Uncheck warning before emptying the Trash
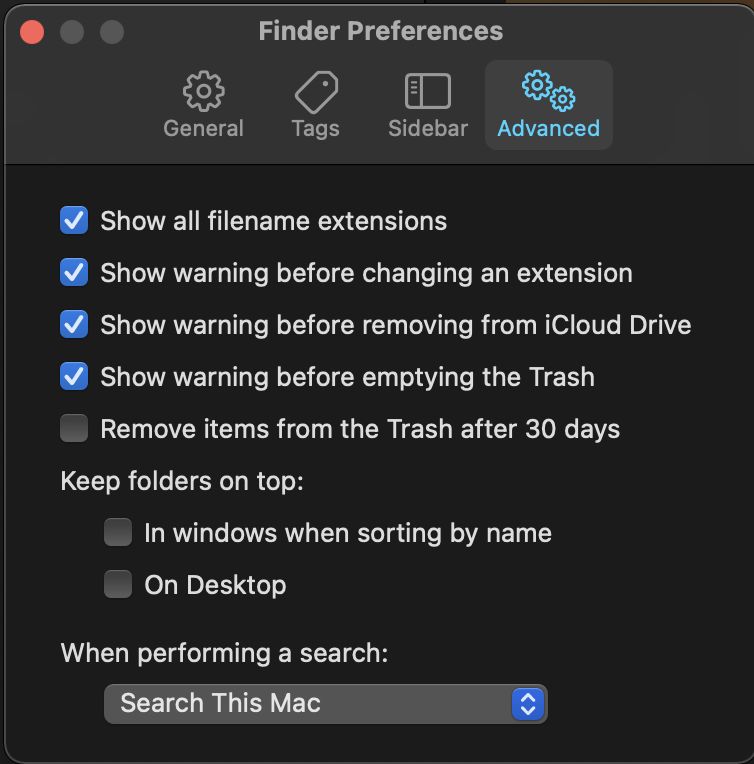Screen dimensions: 754x764 click(x=74, y=376)
